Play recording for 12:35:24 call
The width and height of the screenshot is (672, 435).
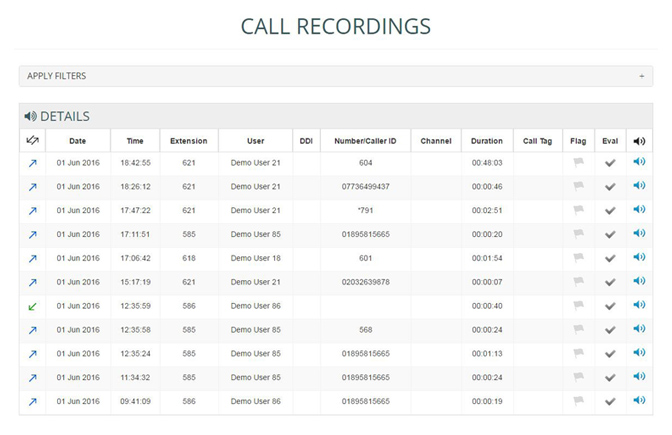[639, 352]
